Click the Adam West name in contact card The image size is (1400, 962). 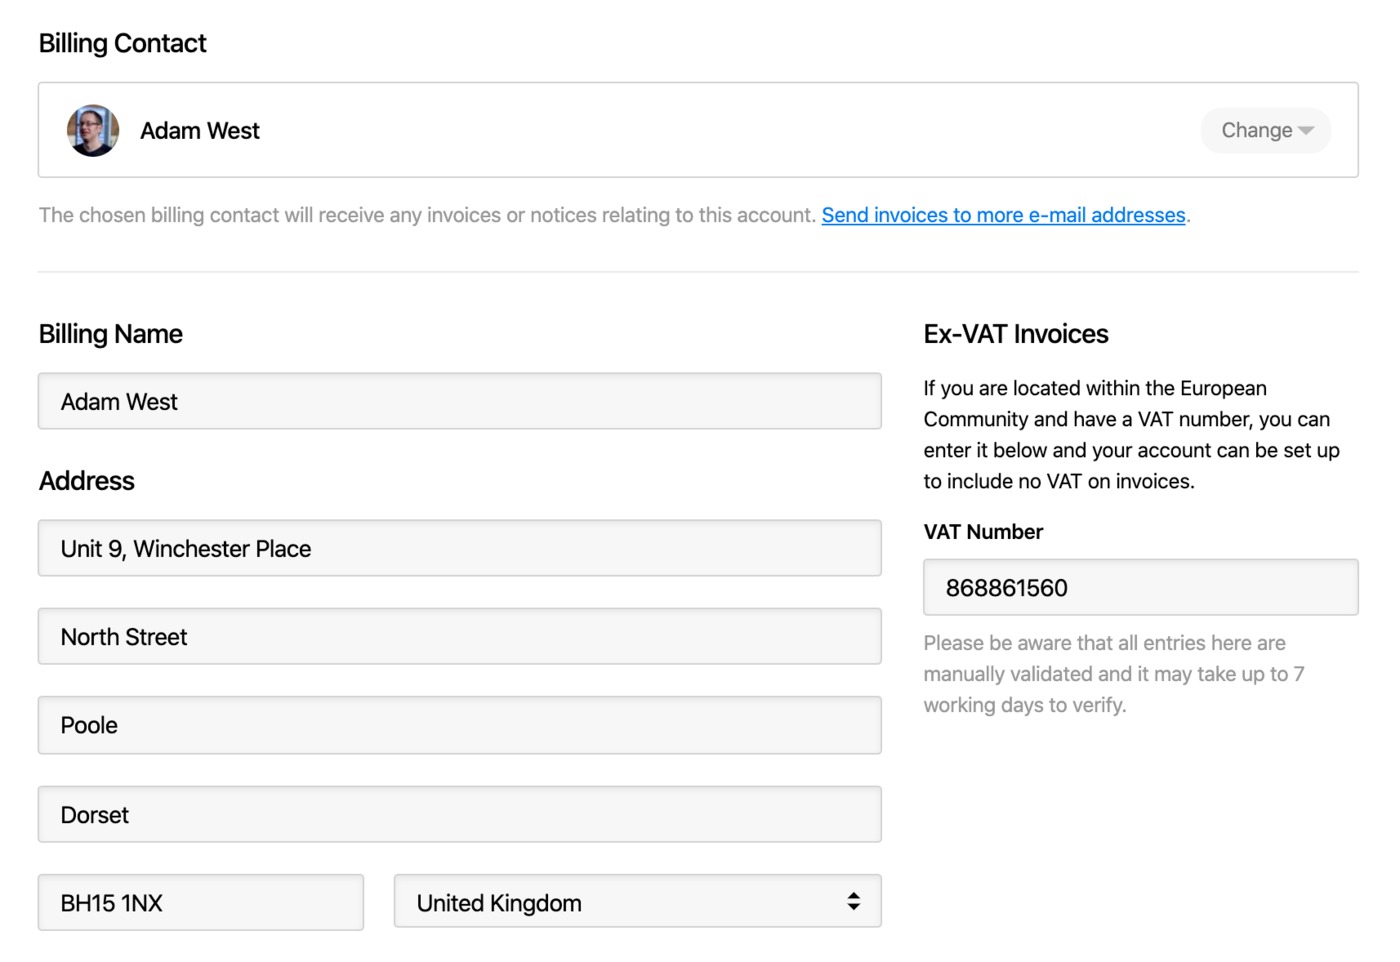click(200, 131)
